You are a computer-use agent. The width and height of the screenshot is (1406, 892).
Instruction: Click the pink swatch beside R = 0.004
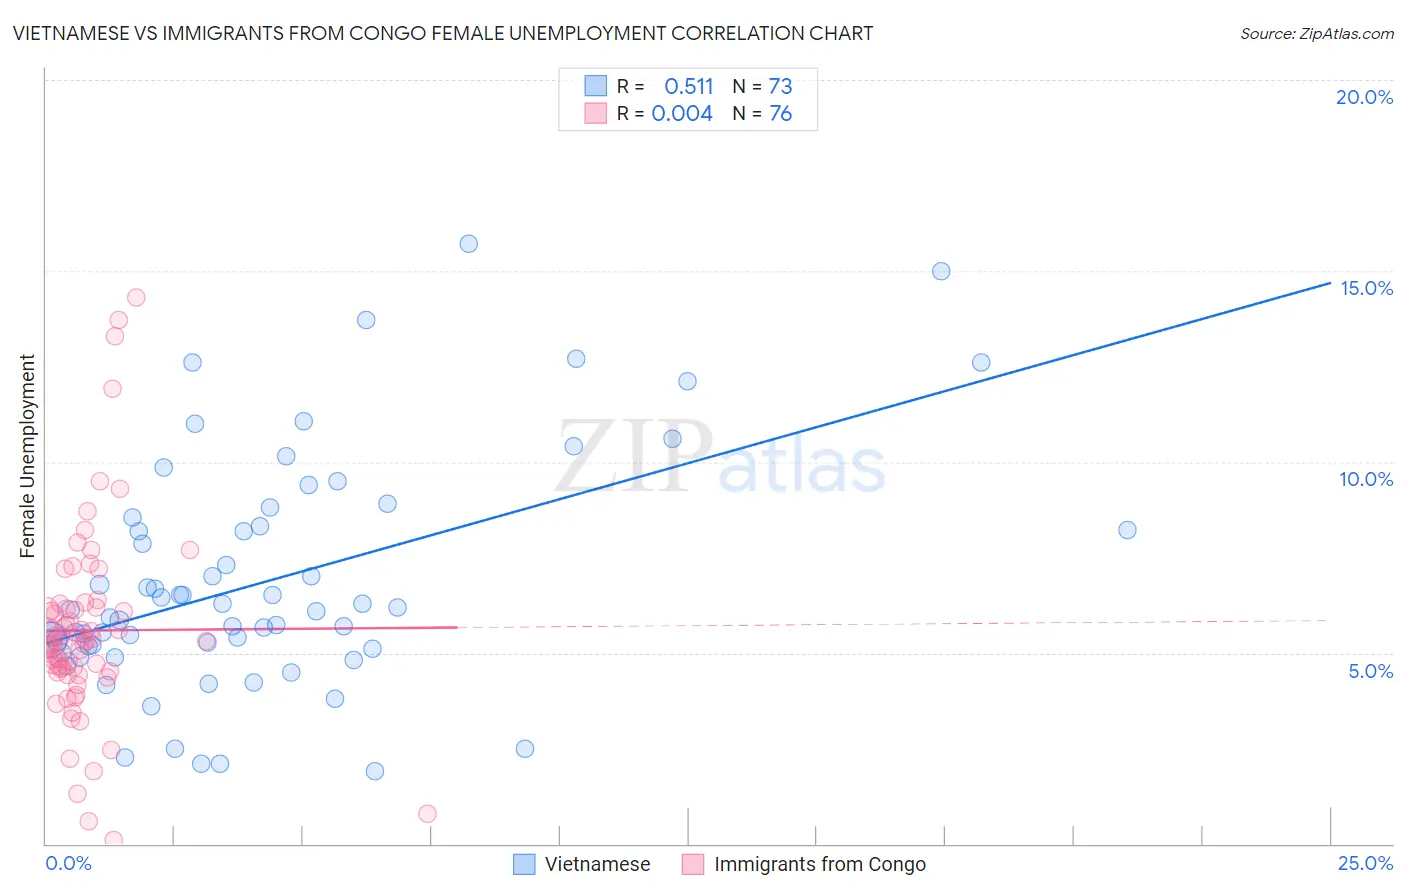pyautogui.click(x=596, y=113)
